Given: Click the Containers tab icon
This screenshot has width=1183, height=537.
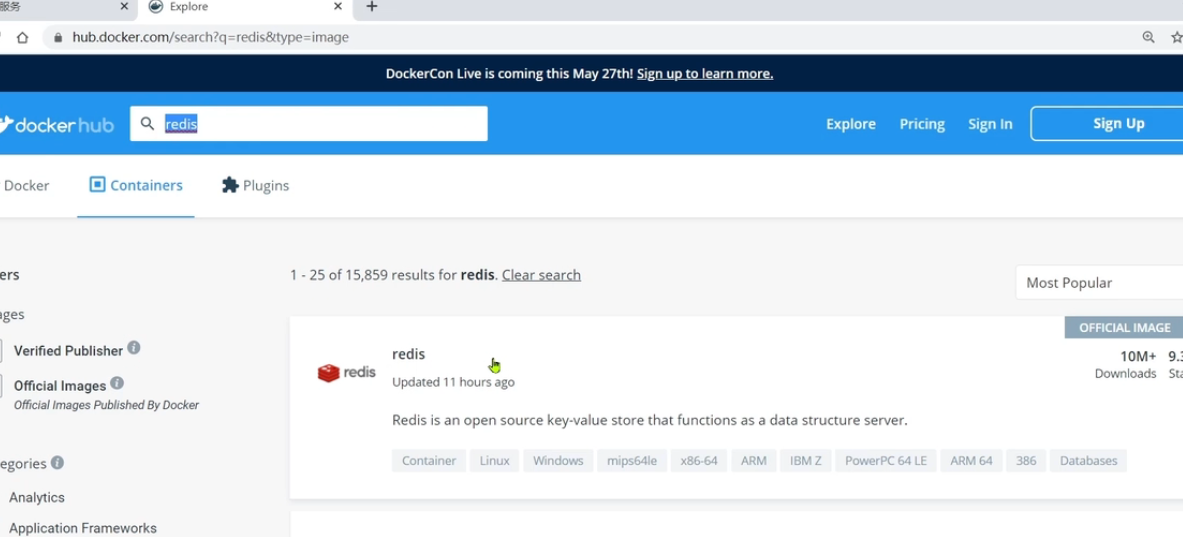Looking at the screenshot, I should tap(97, 185).
